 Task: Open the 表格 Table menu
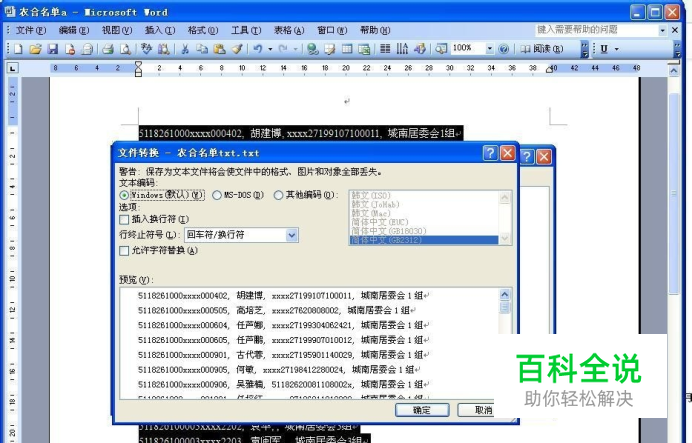[x=289, y=30]
